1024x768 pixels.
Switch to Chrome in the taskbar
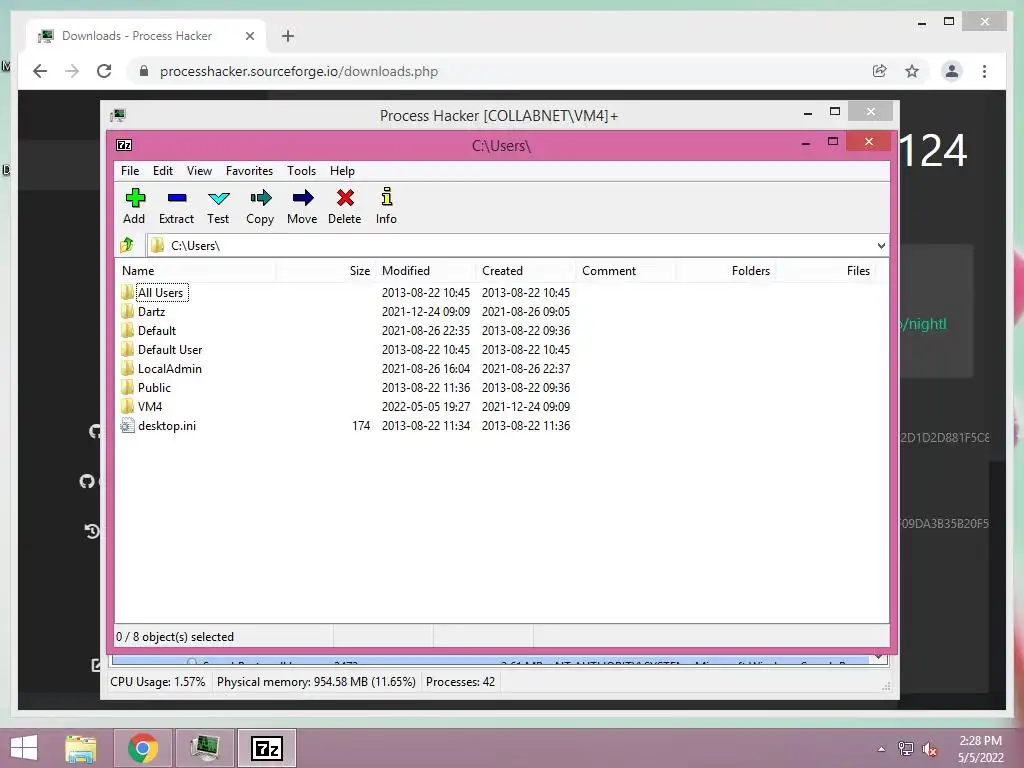pos(142,748)
